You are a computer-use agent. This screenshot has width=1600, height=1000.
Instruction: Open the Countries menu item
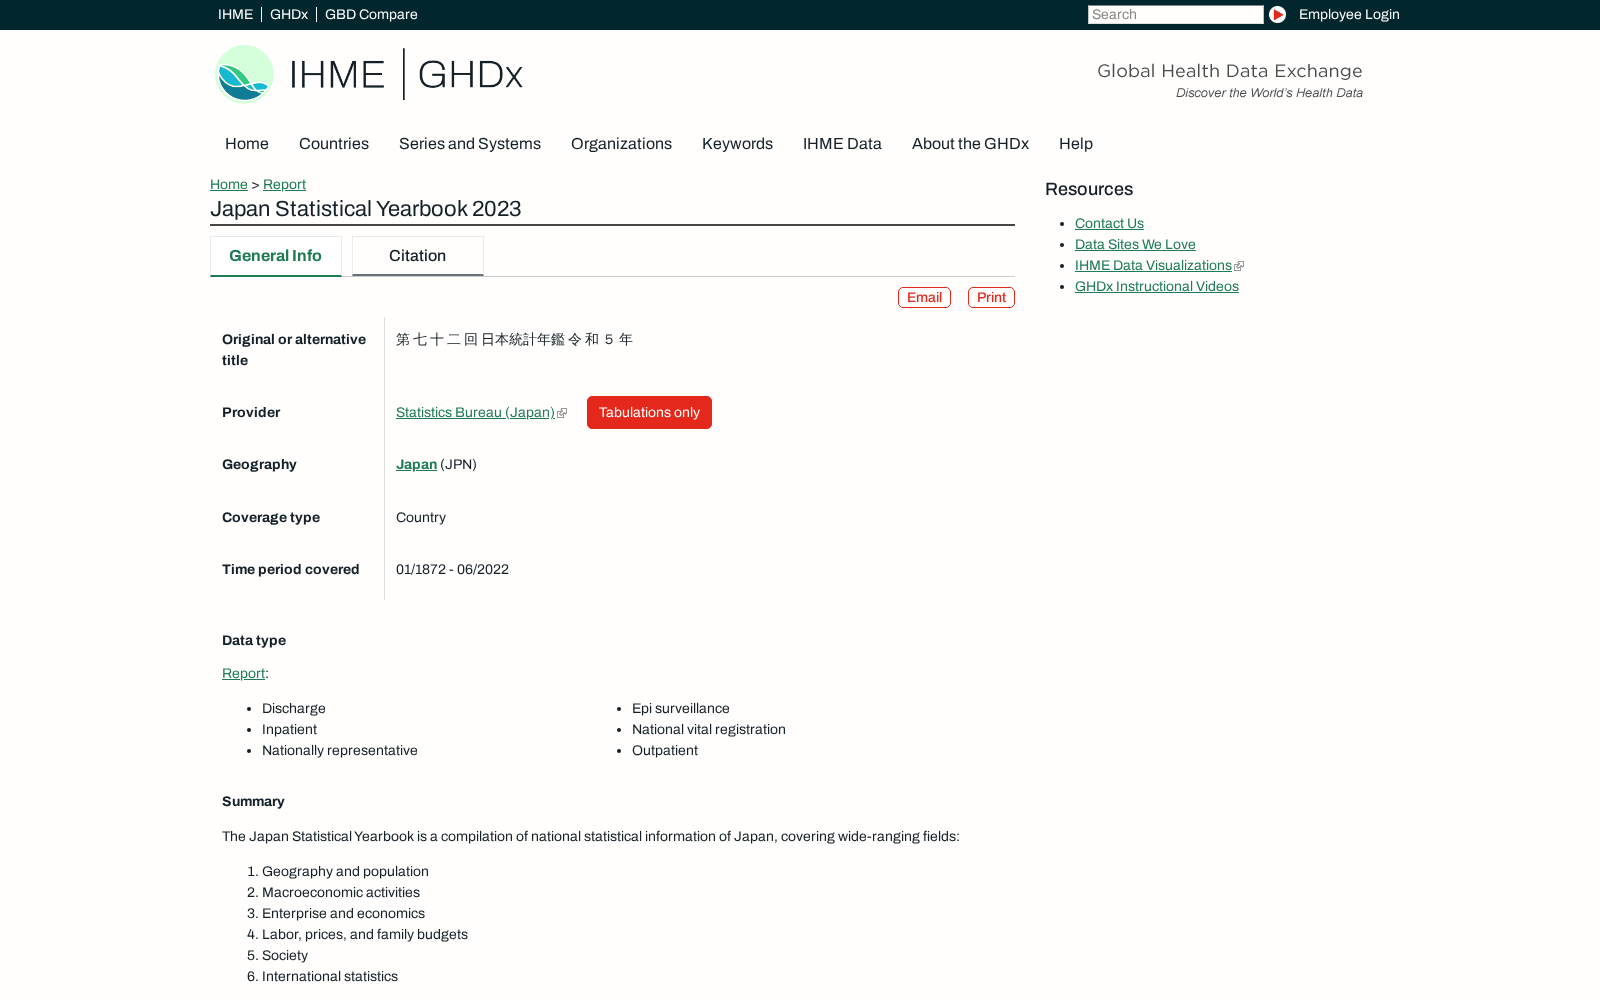[x=334, y=144]
